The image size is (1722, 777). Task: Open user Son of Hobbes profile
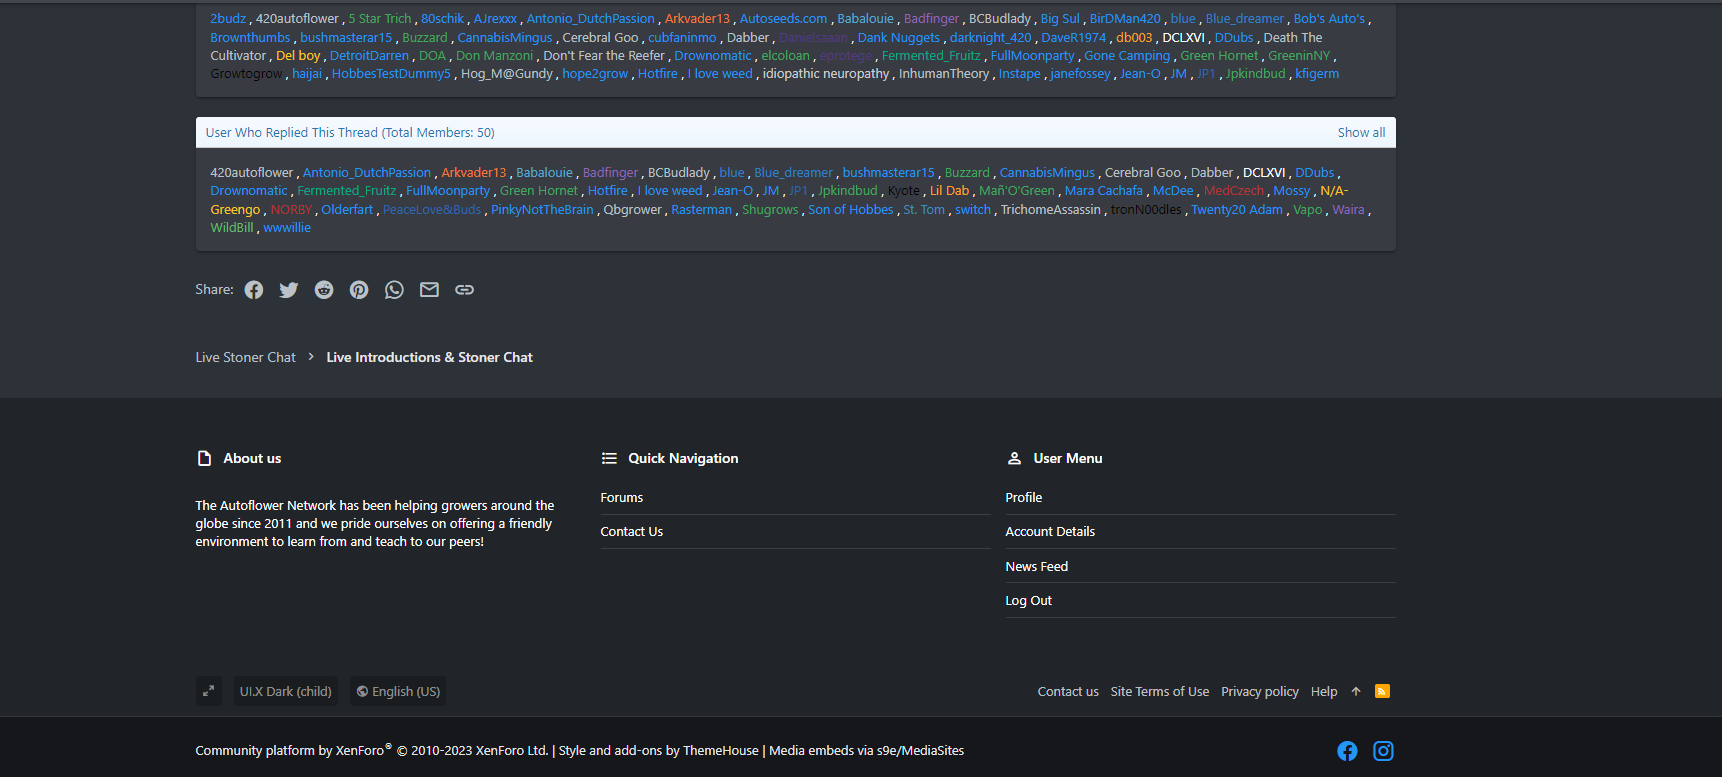851,209
